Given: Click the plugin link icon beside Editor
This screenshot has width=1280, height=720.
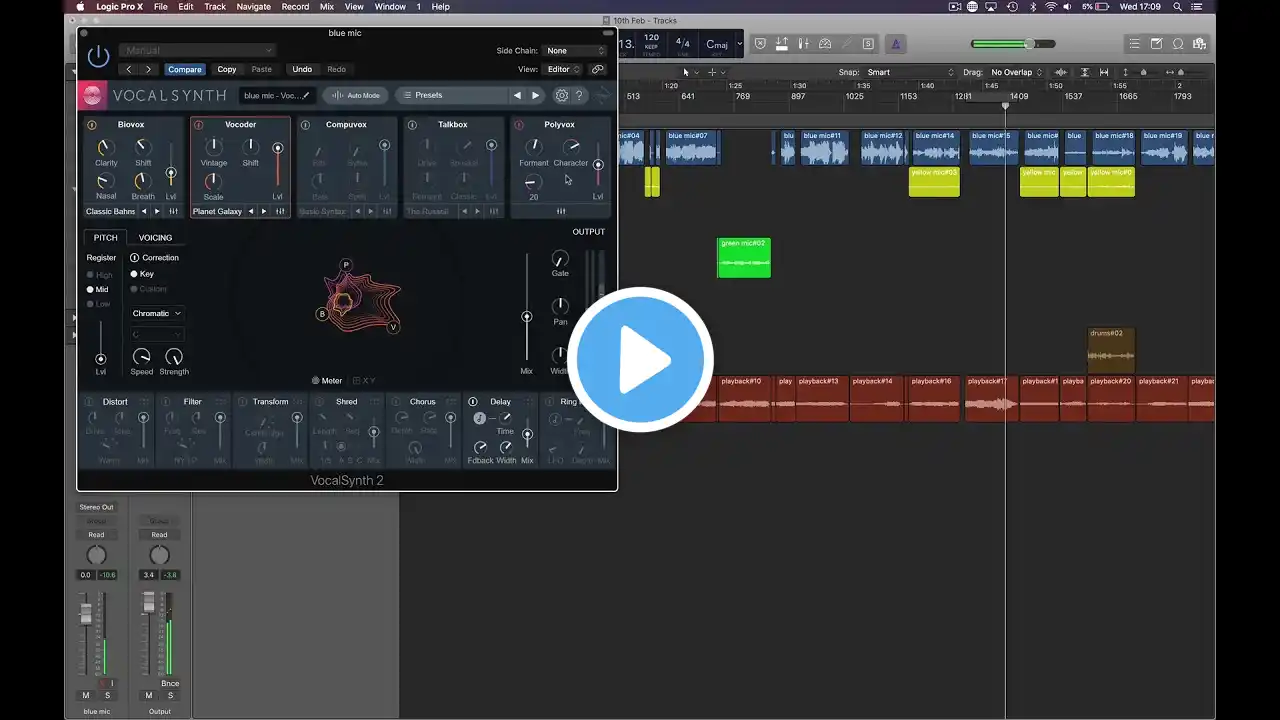Looking at the screenshot, I should point(598,70).
